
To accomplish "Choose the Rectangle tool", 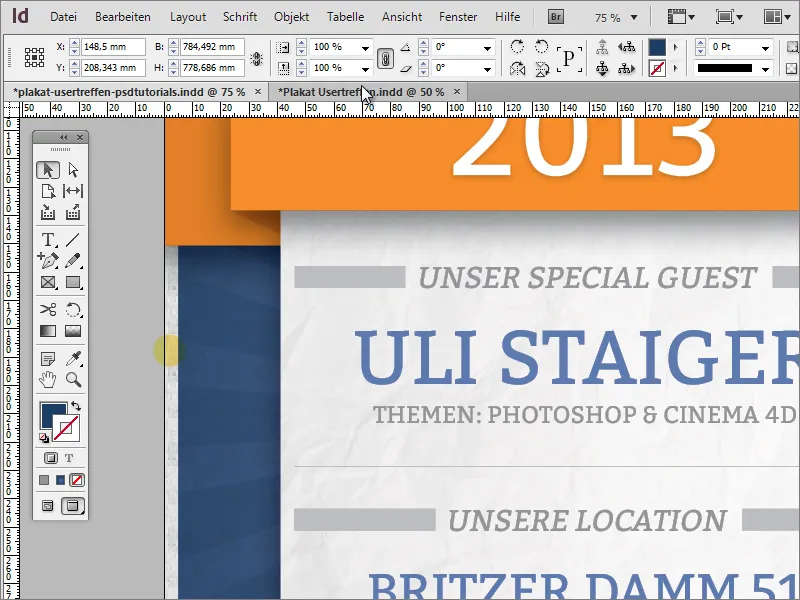I will 73,282.
